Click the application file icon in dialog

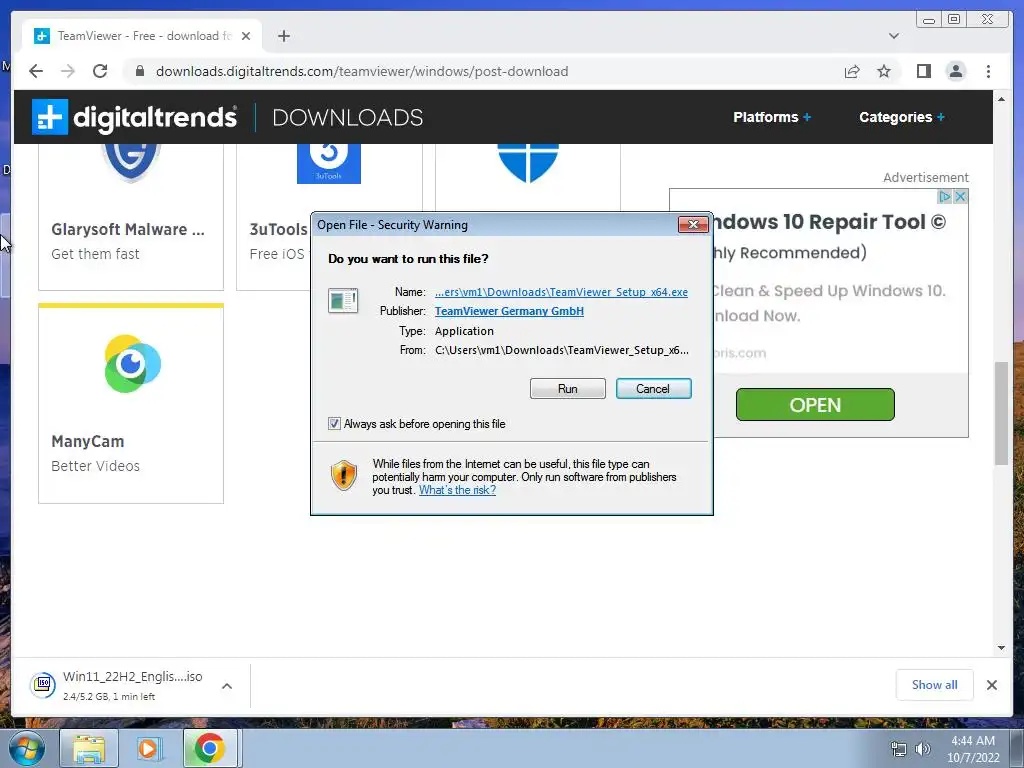tap(343, 301)
